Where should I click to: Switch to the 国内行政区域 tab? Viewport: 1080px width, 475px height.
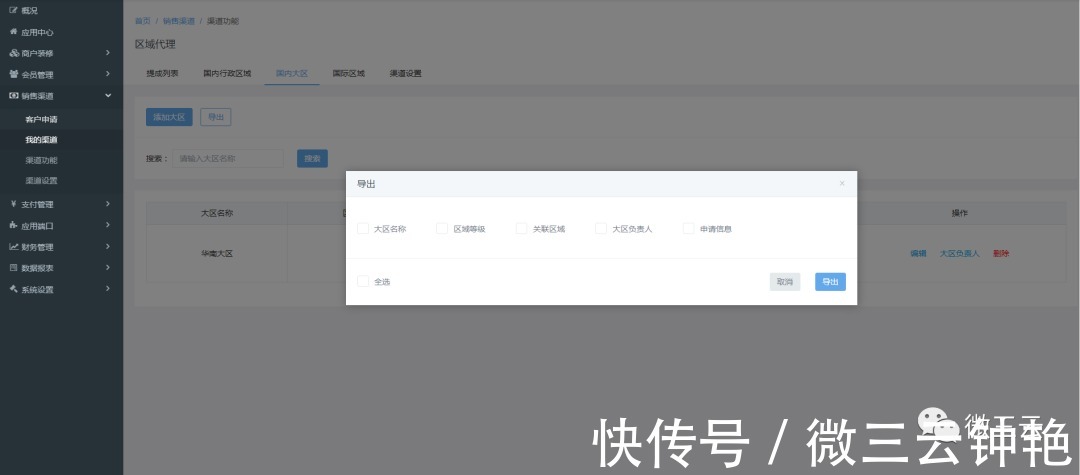227,73
